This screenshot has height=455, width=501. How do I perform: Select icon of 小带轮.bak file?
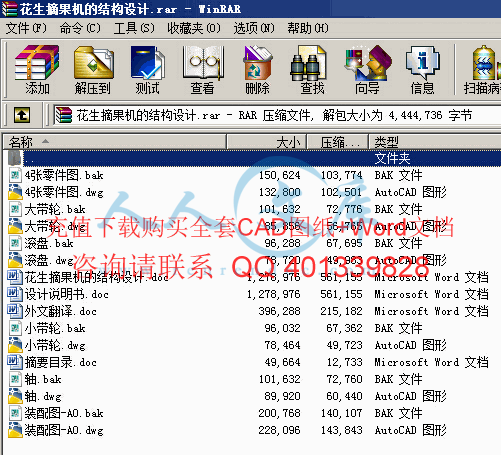15,328
